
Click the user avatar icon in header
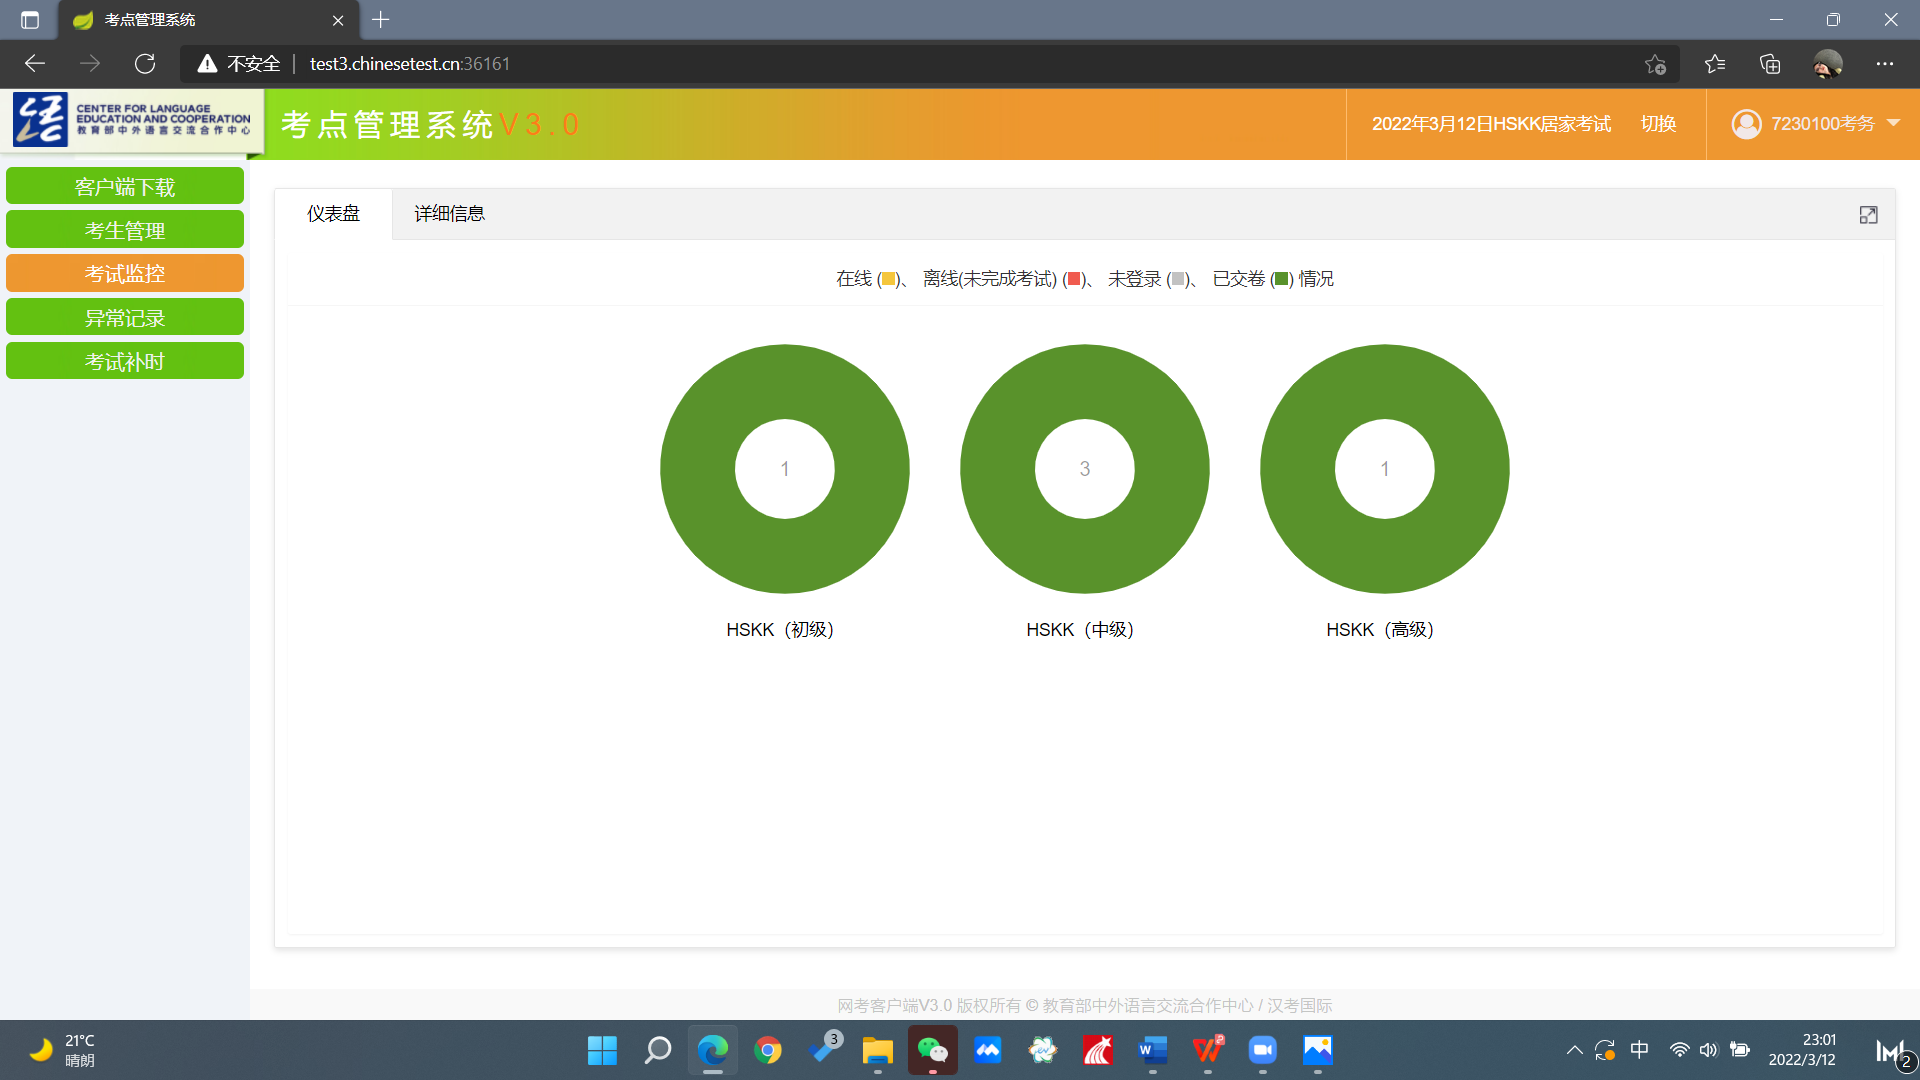click(1746, 124)
